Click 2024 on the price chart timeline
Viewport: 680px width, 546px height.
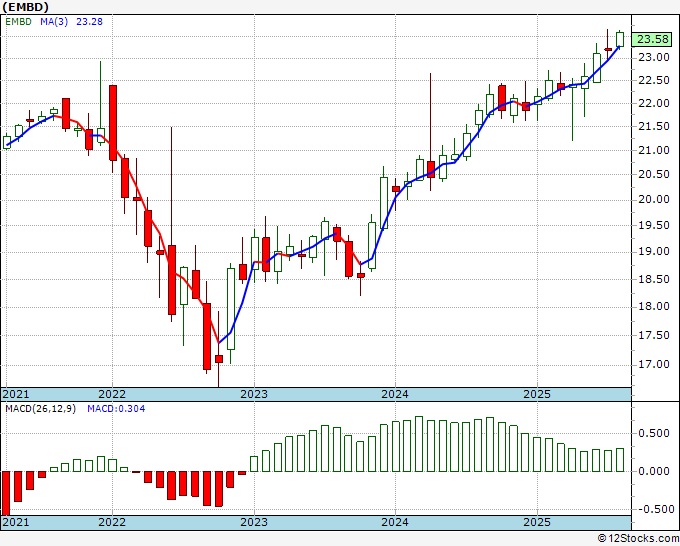pos(395,394)
